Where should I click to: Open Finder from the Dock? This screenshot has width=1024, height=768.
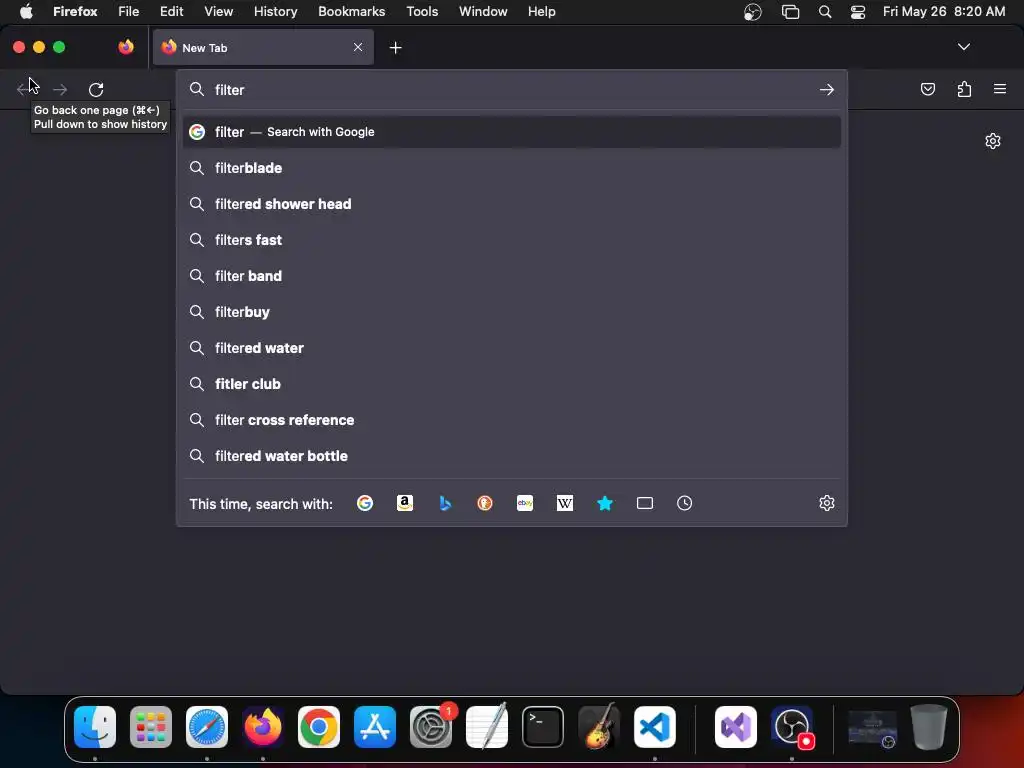pos(95,727)
